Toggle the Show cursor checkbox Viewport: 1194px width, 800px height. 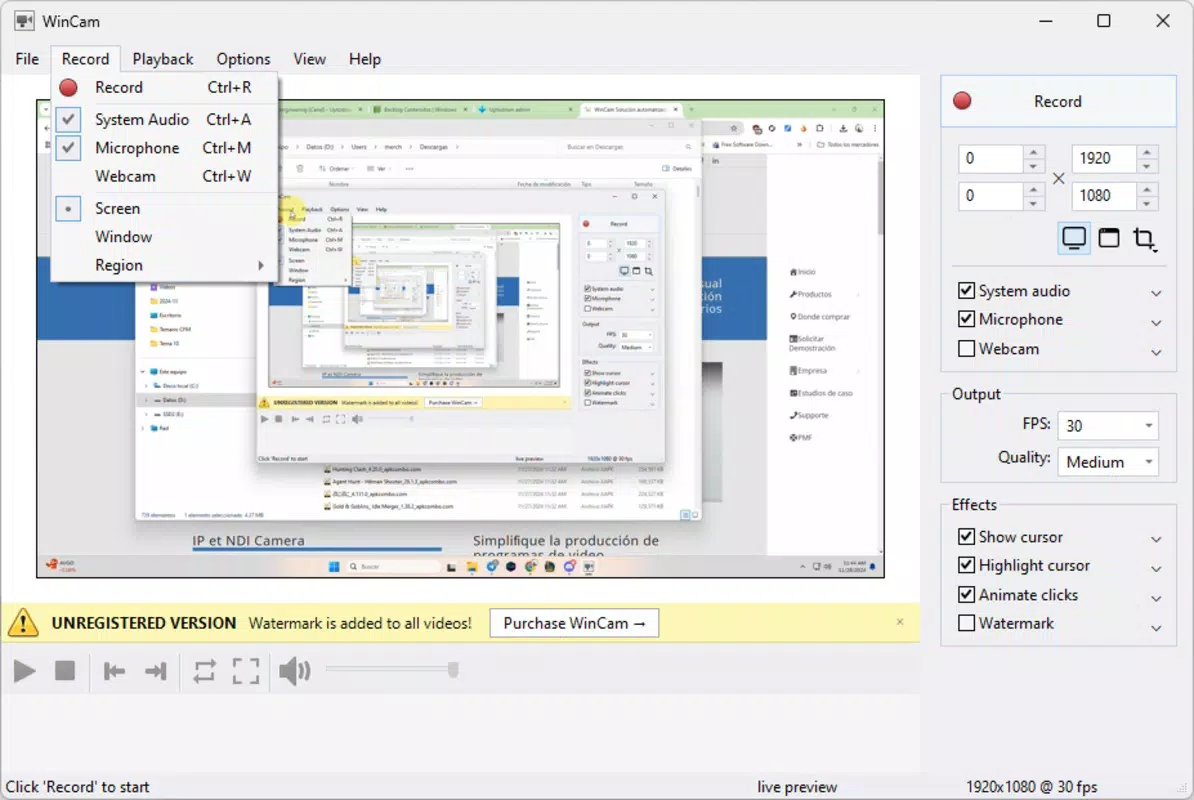(x=966, y=537)
